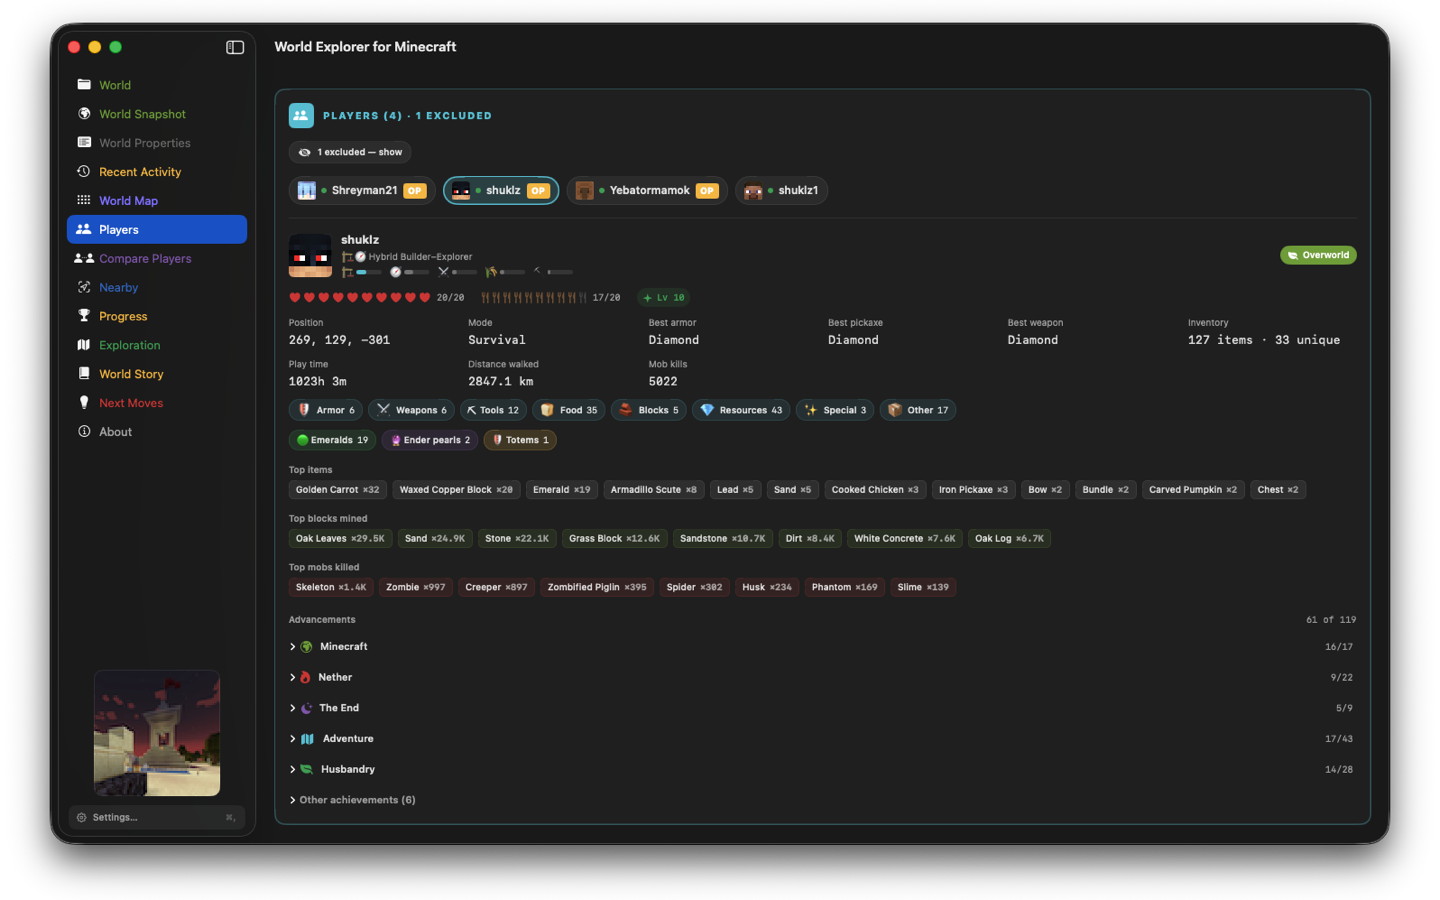Click the Next Moves lightbulb icon

coord(84,402)
